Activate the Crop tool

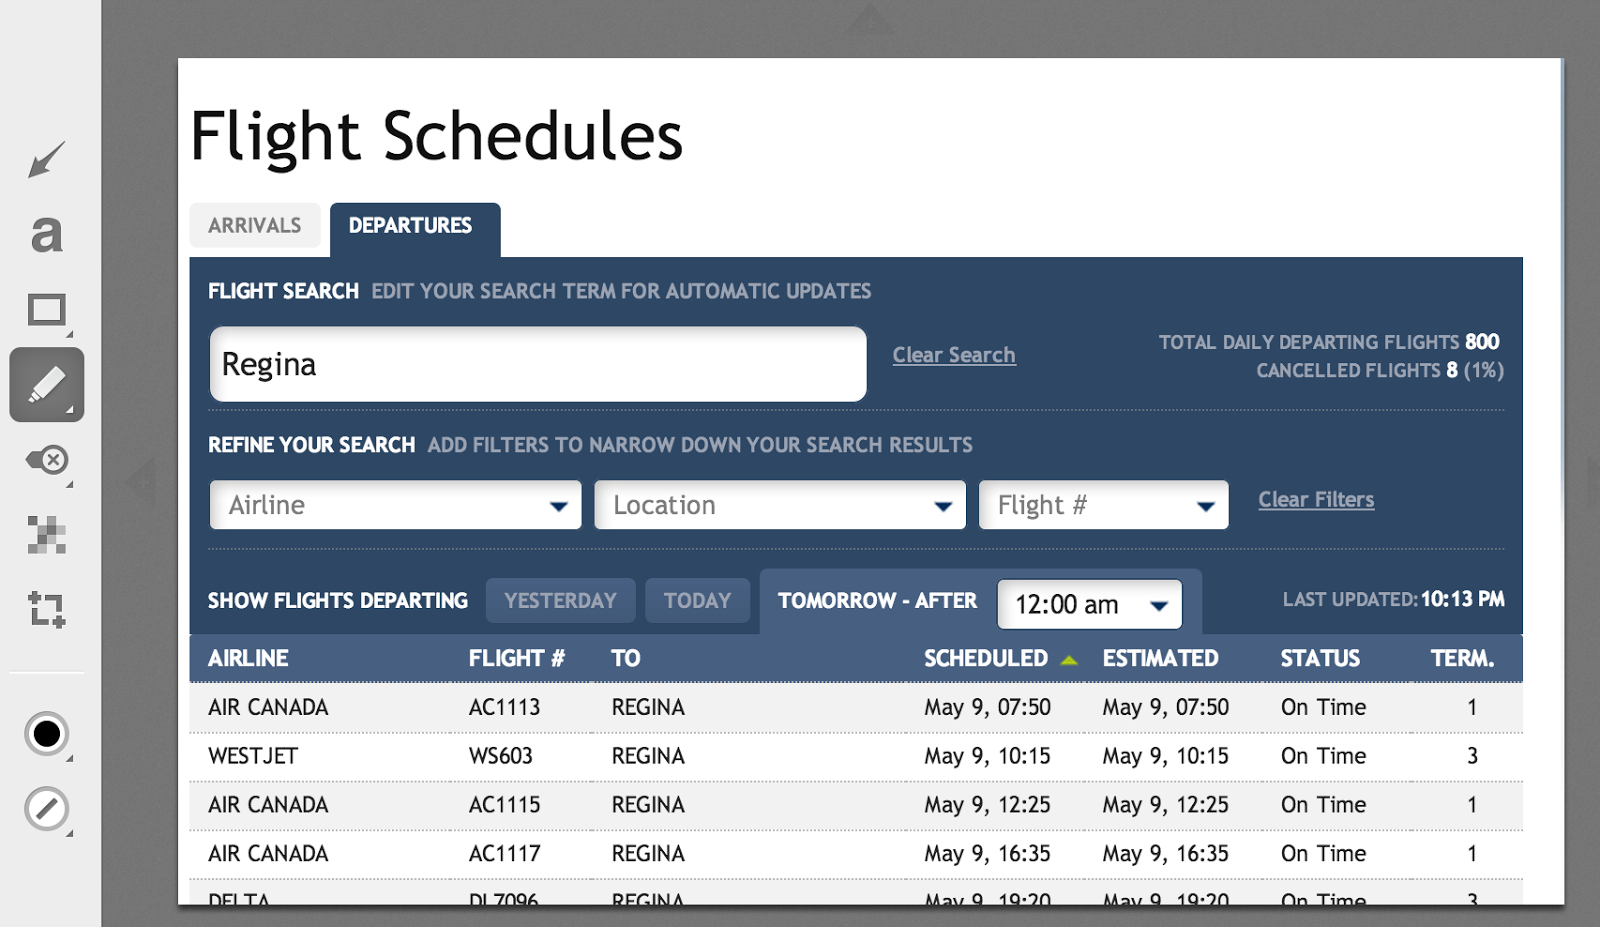46,609
